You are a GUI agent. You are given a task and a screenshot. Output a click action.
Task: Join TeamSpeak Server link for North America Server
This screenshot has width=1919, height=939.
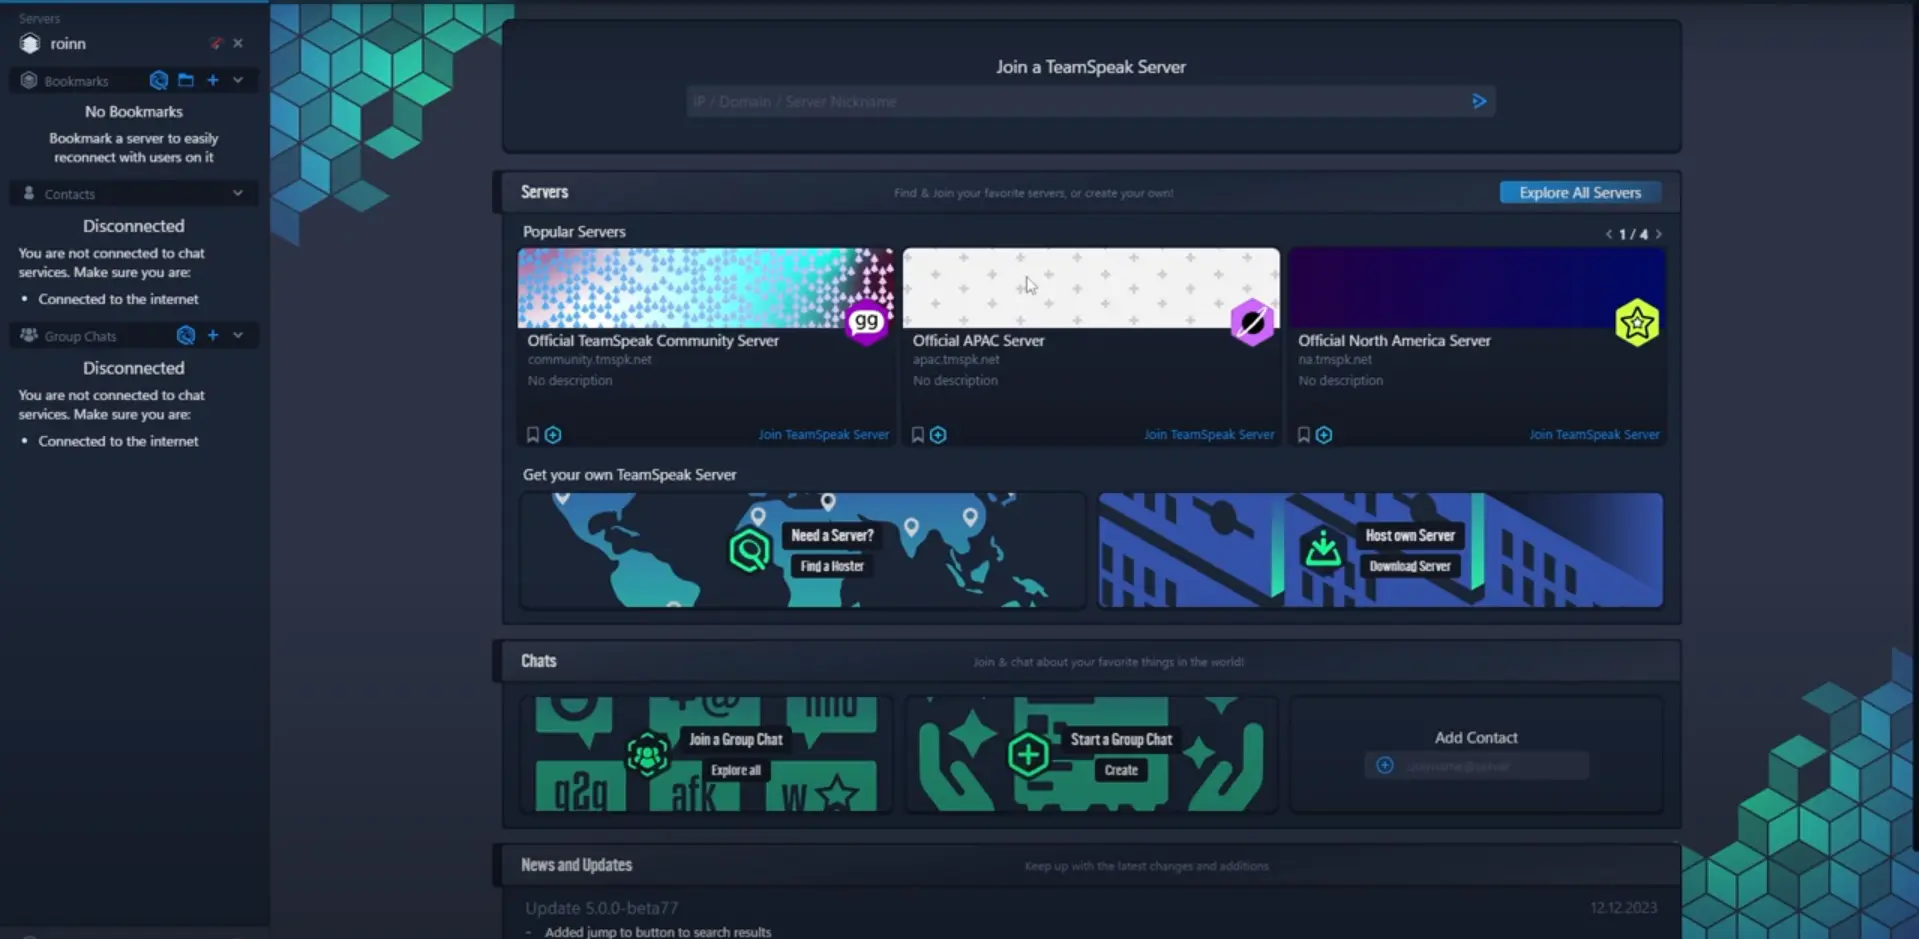click(1594, 435)
